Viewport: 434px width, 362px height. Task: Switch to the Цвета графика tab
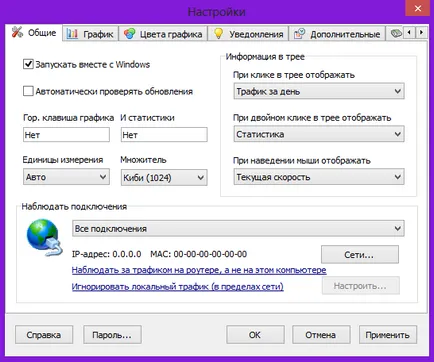[x=163, y=34]
